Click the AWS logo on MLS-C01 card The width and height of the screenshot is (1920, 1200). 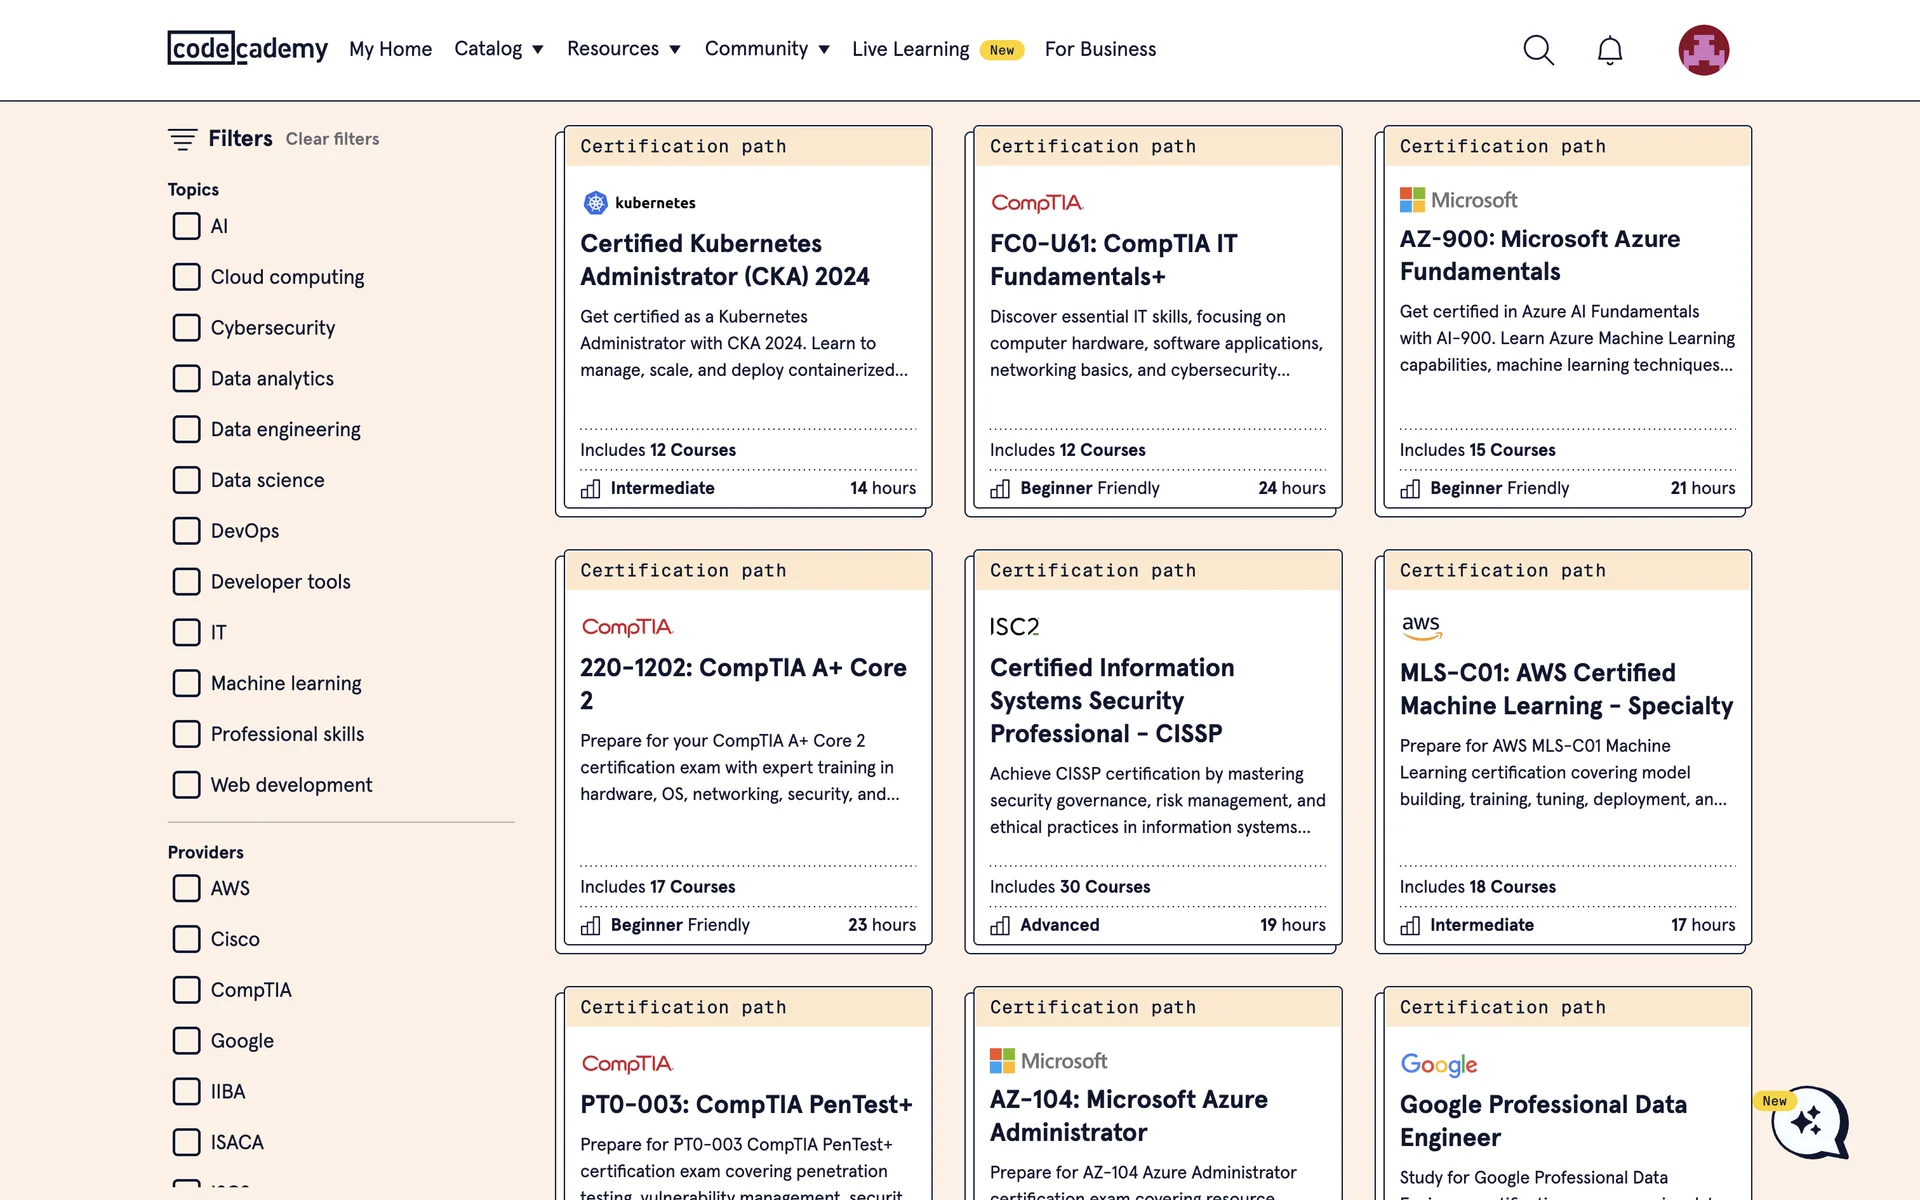1421,627
